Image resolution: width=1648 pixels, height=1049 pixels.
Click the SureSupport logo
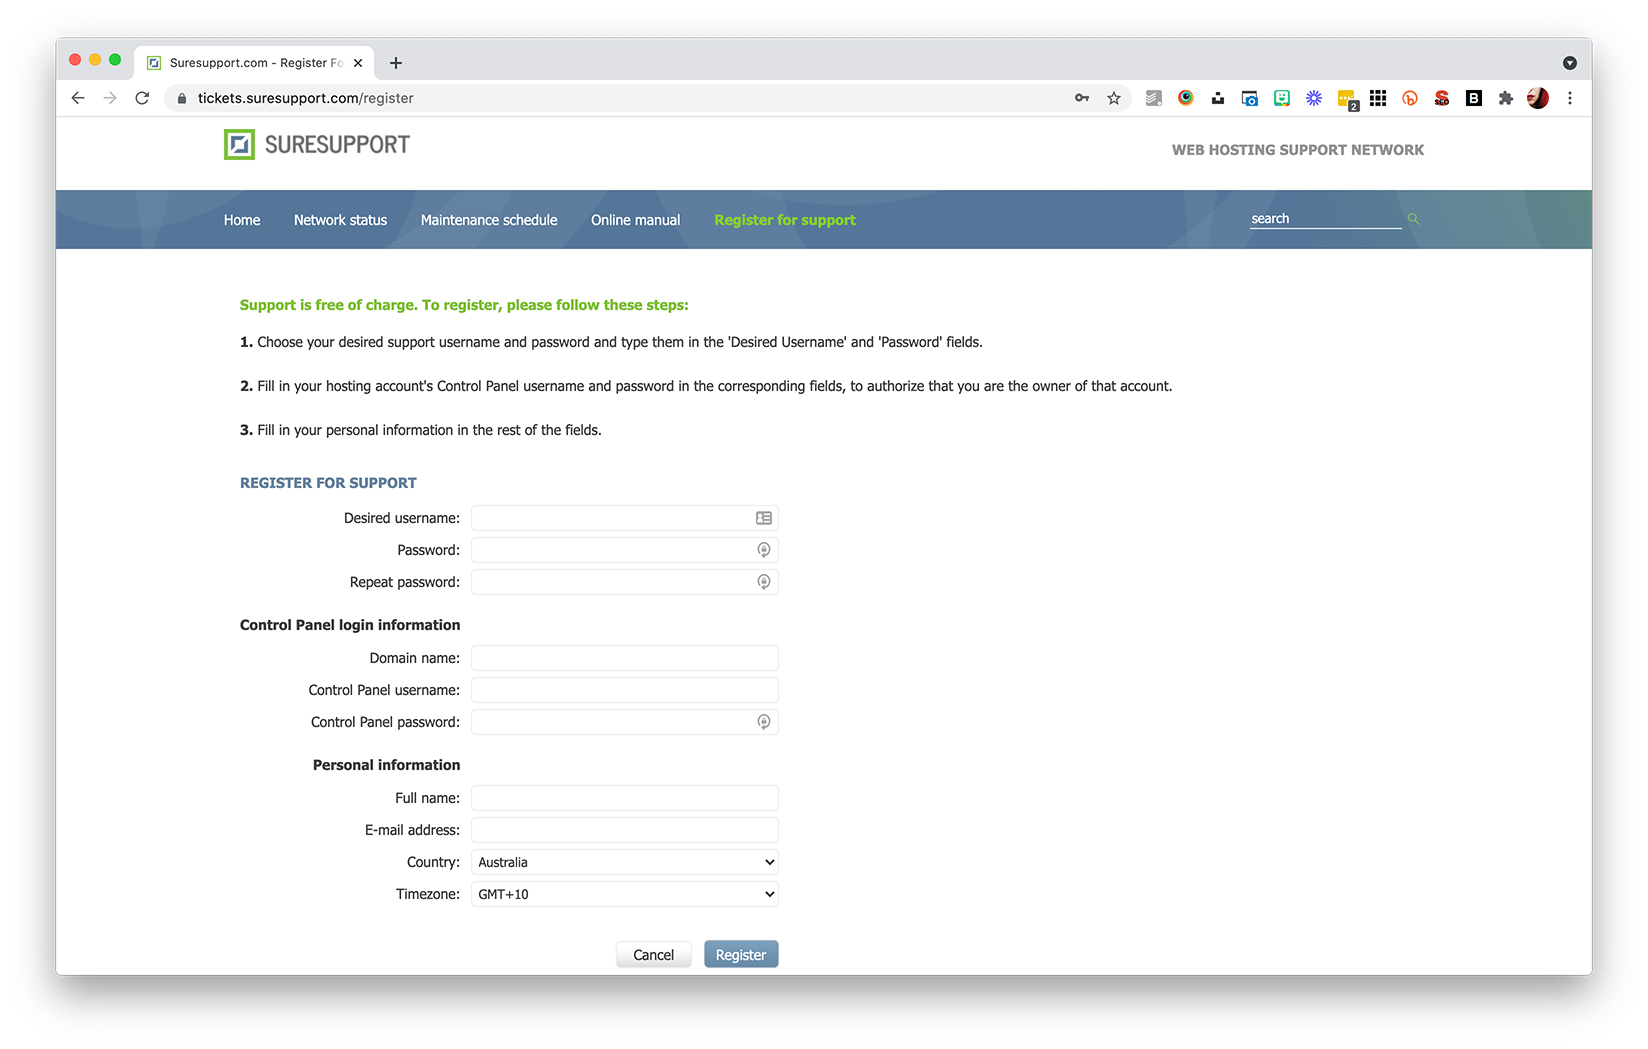317,145
